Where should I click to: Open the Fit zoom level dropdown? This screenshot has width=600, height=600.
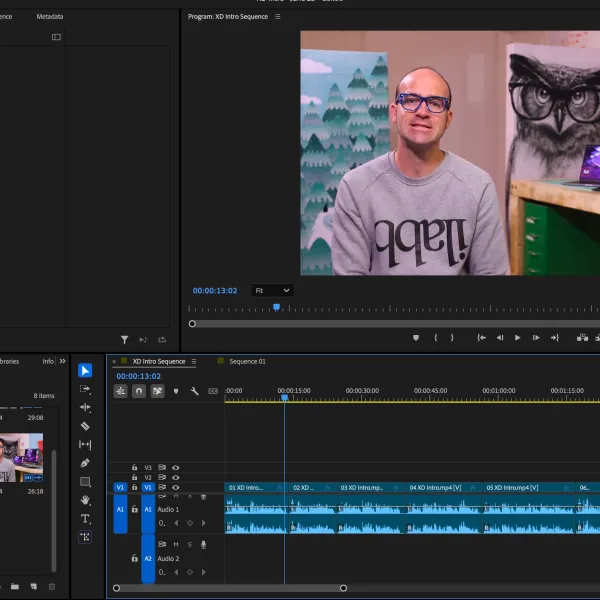click(x=272, y=290)
